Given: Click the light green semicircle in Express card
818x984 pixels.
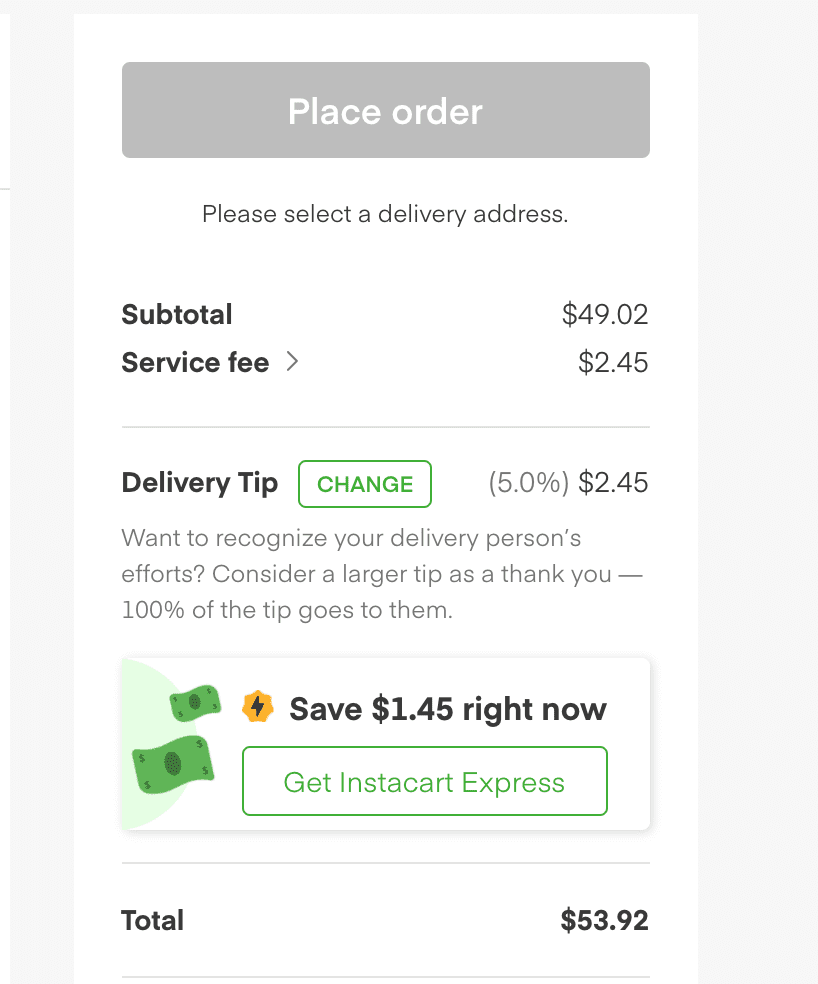Looking at the screenshot, I should pos(148,744).
